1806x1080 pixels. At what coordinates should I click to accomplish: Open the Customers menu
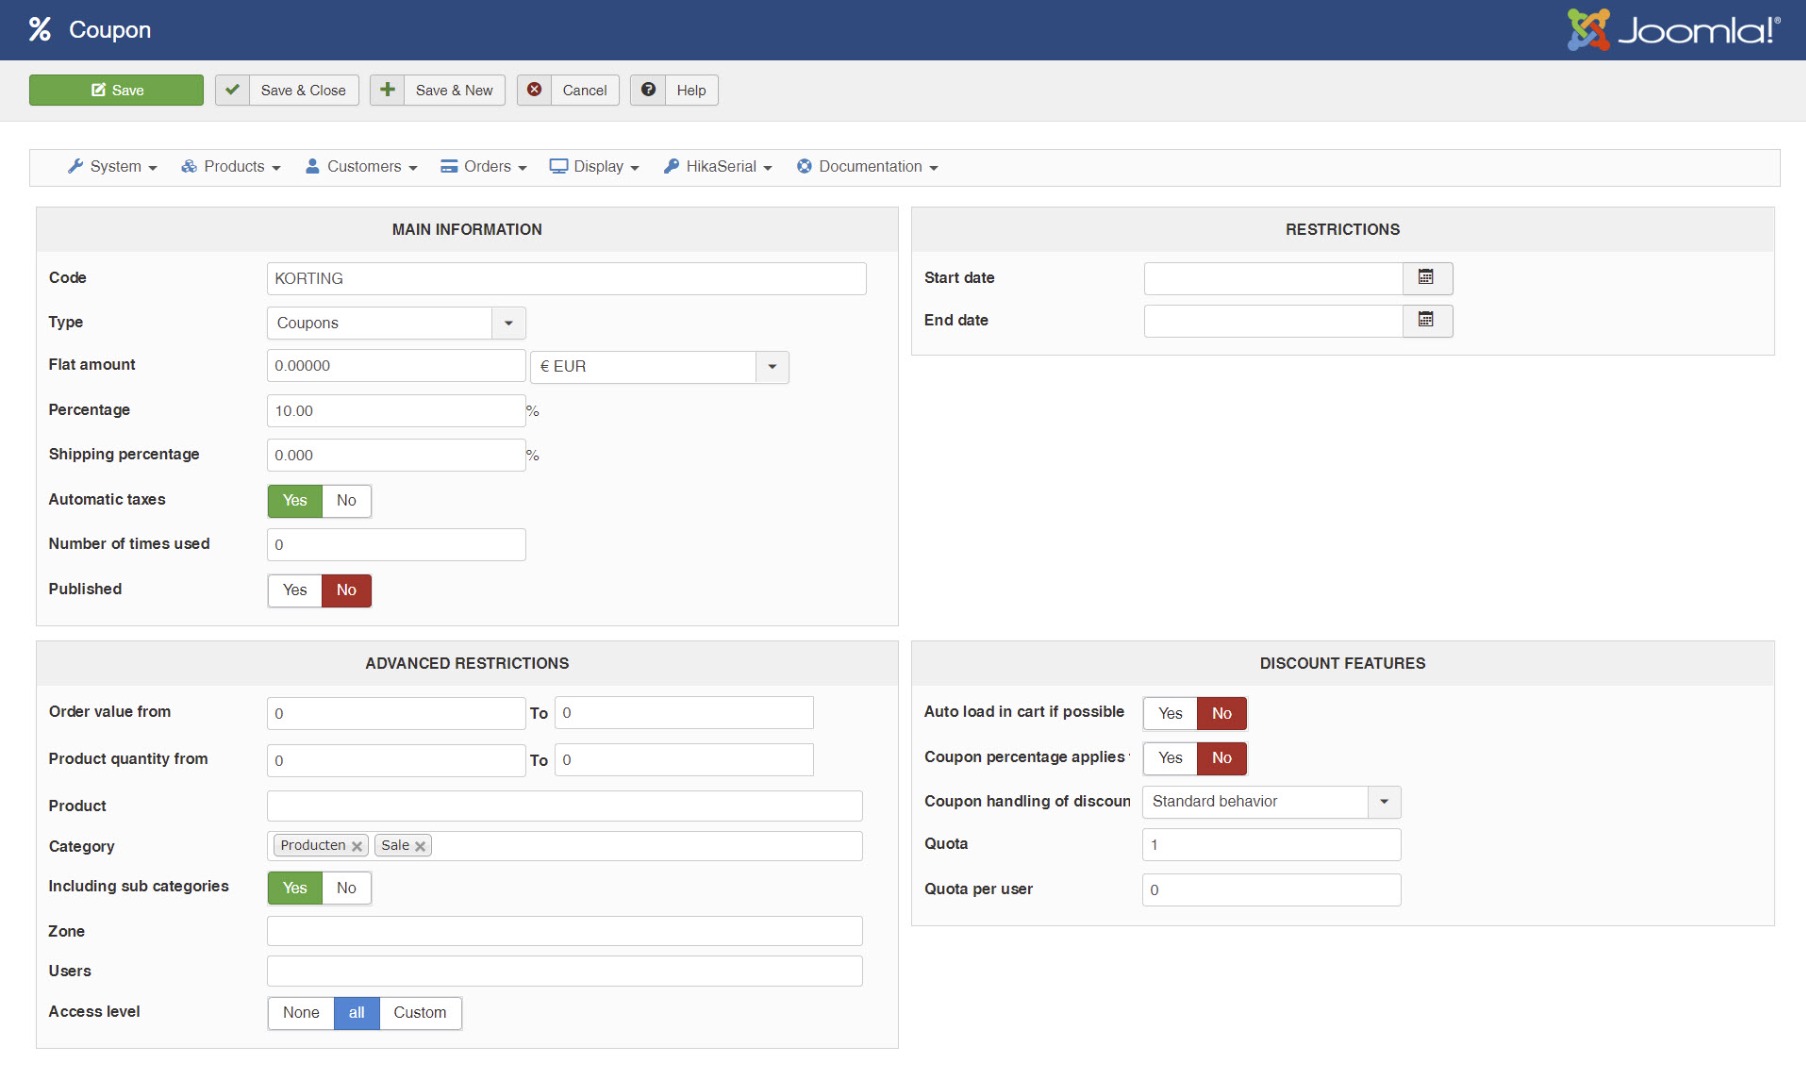[x=361, y=167]
